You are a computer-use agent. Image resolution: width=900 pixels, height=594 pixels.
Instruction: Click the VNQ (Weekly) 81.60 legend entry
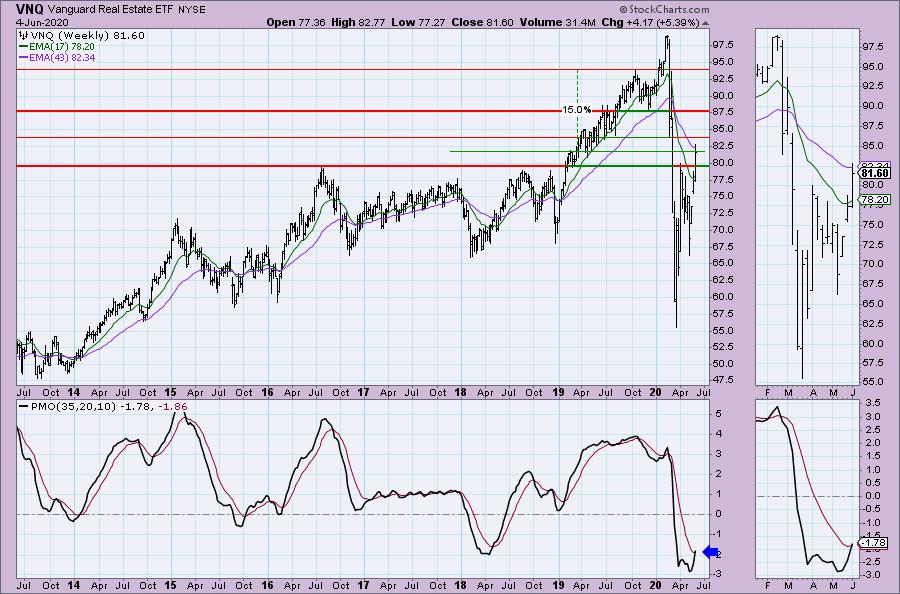[89, 36]
